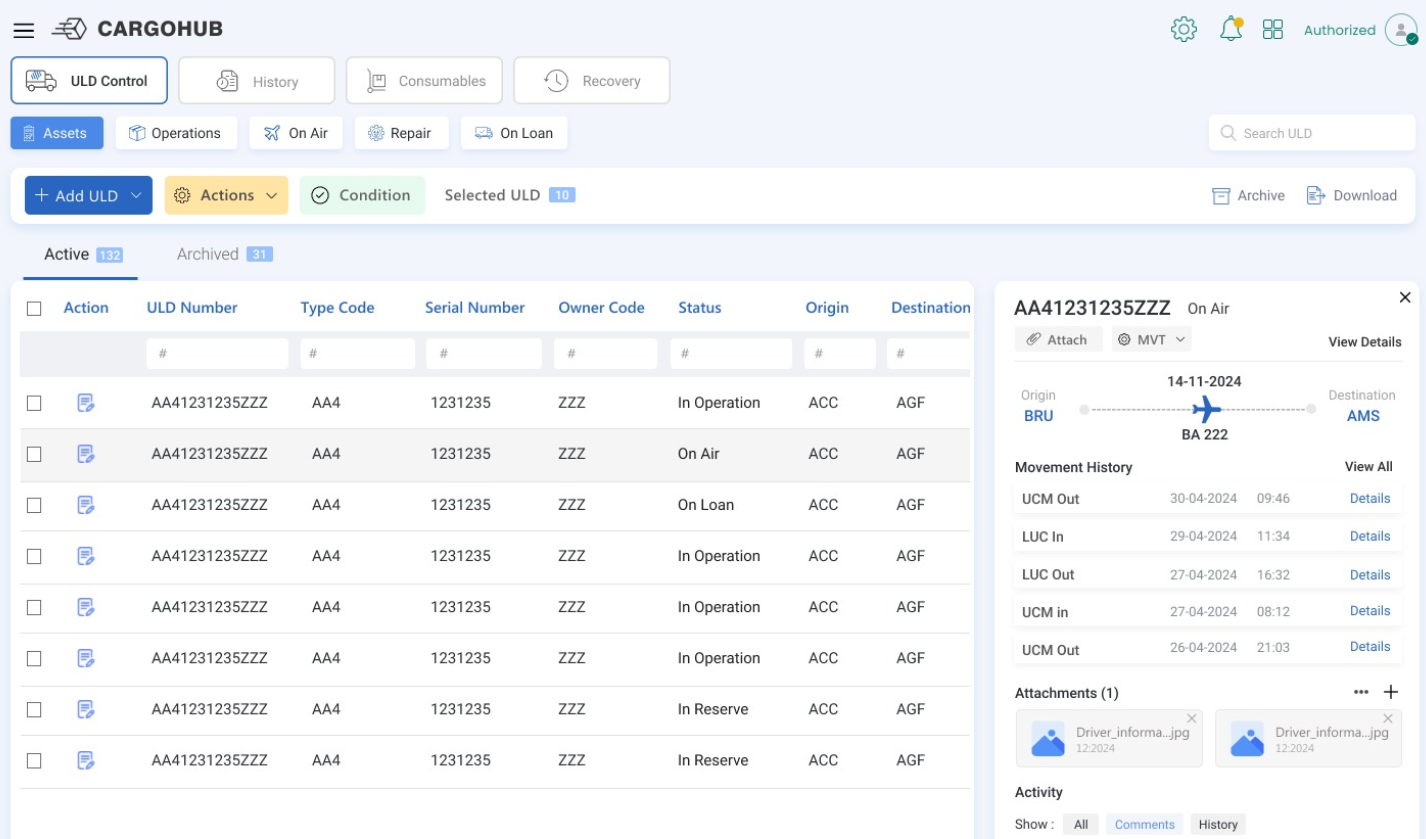Open the notifications bell

(x=1230, y=30)
